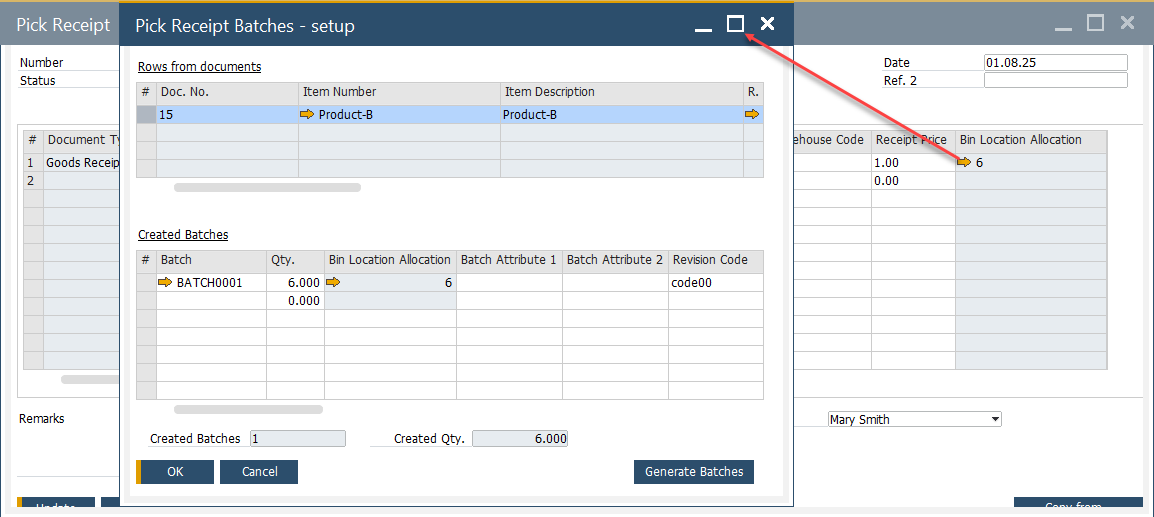Select the Revision Code cell containing code00
1154x517 pixels.
point(715,283)
